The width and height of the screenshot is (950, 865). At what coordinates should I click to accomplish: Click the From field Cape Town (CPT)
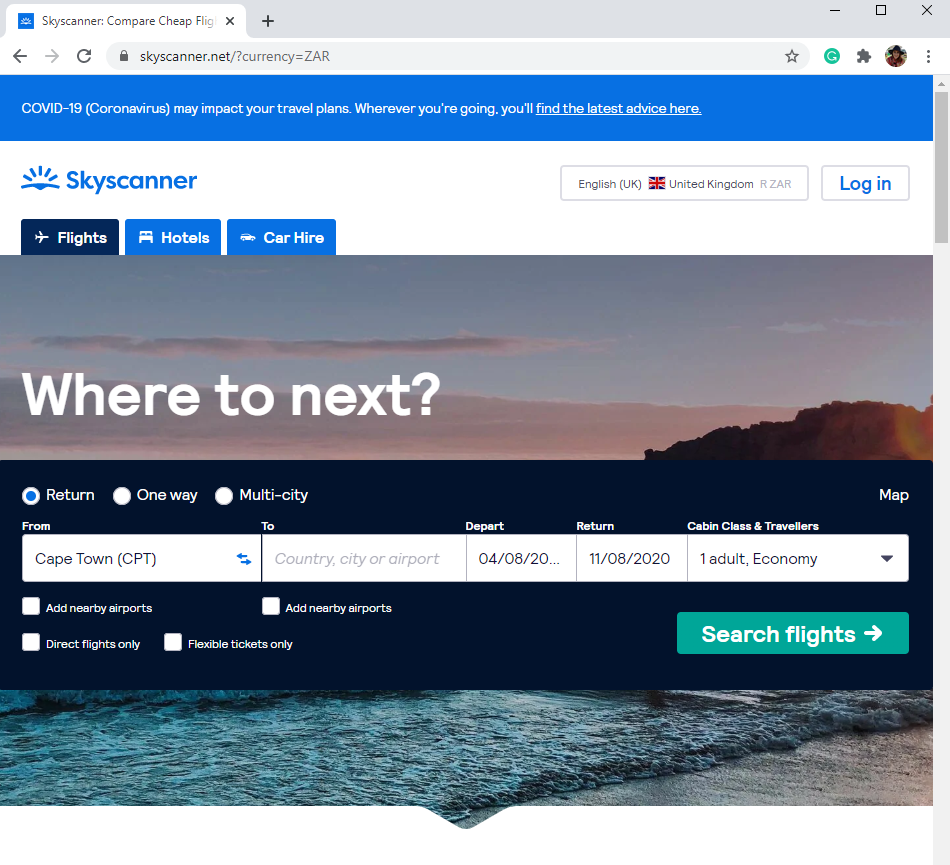point(141,558)
